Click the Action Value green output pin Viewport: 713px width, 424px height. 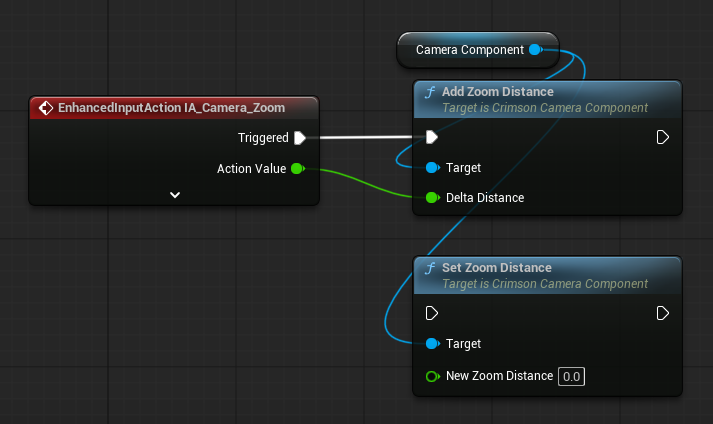pos(297,169)
